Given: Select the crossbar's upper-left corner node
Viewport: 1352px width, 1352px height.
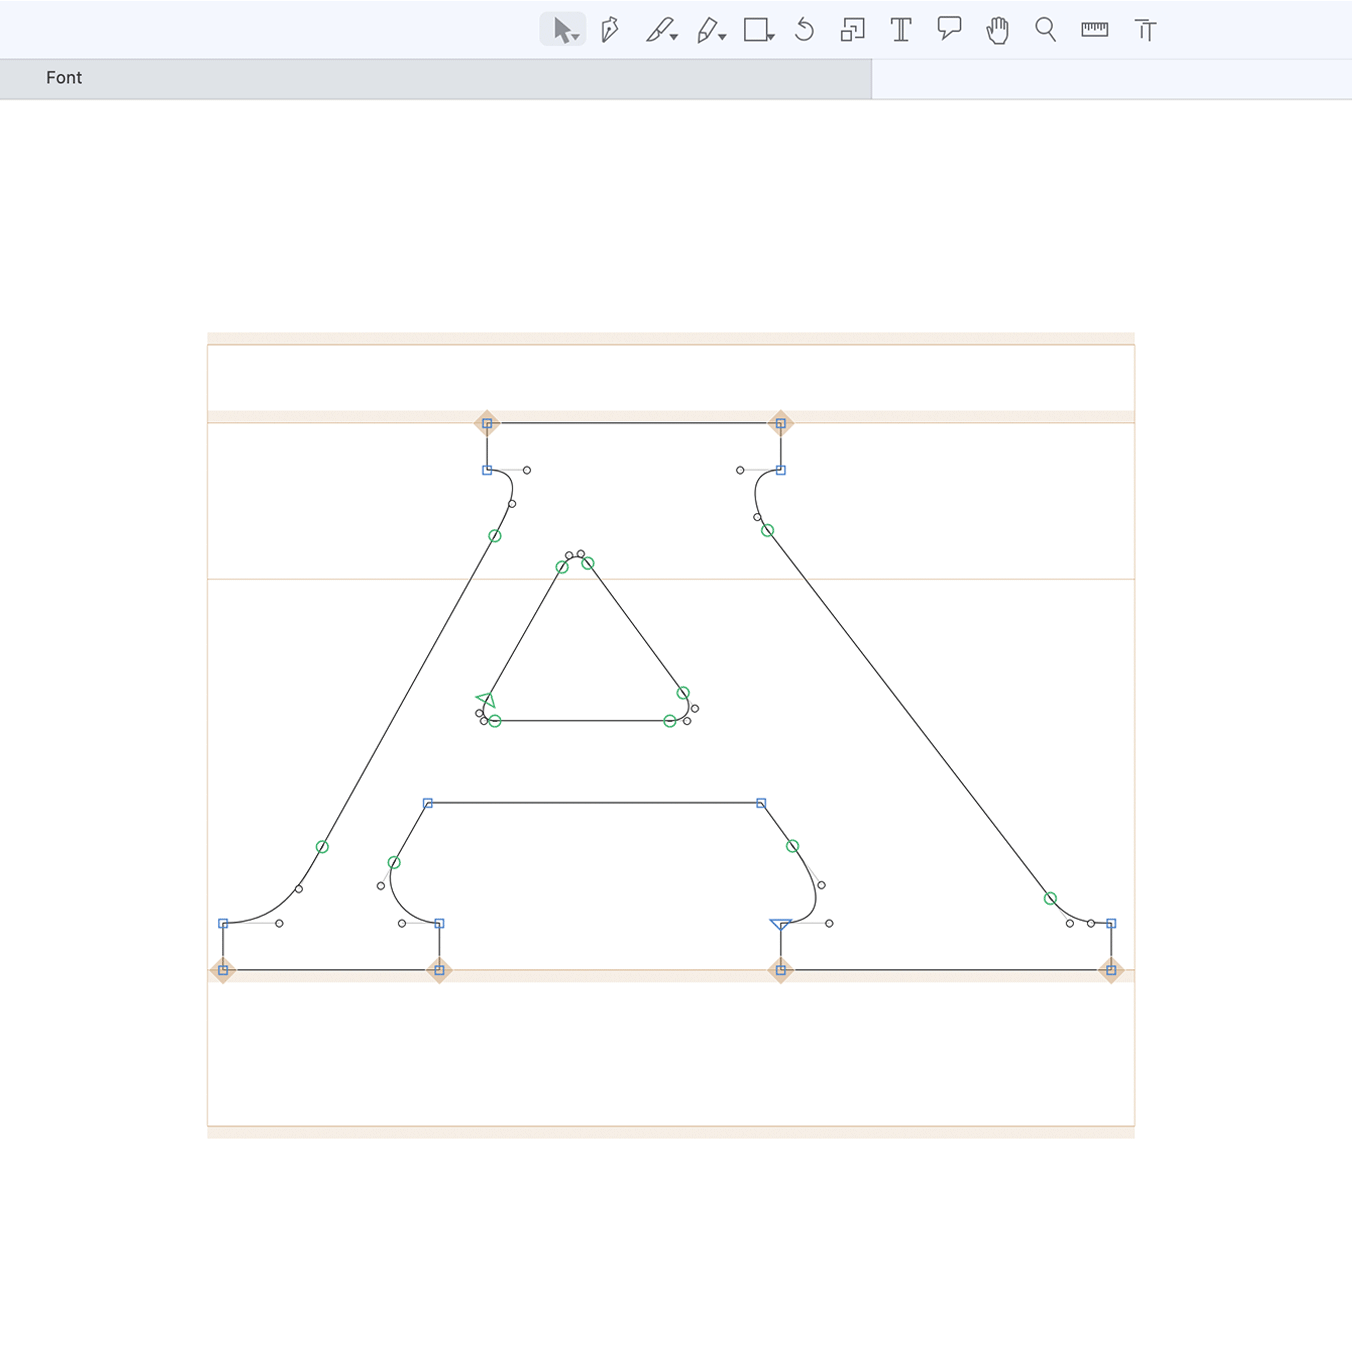Looking at the screenshot, I should click(428, 803).
